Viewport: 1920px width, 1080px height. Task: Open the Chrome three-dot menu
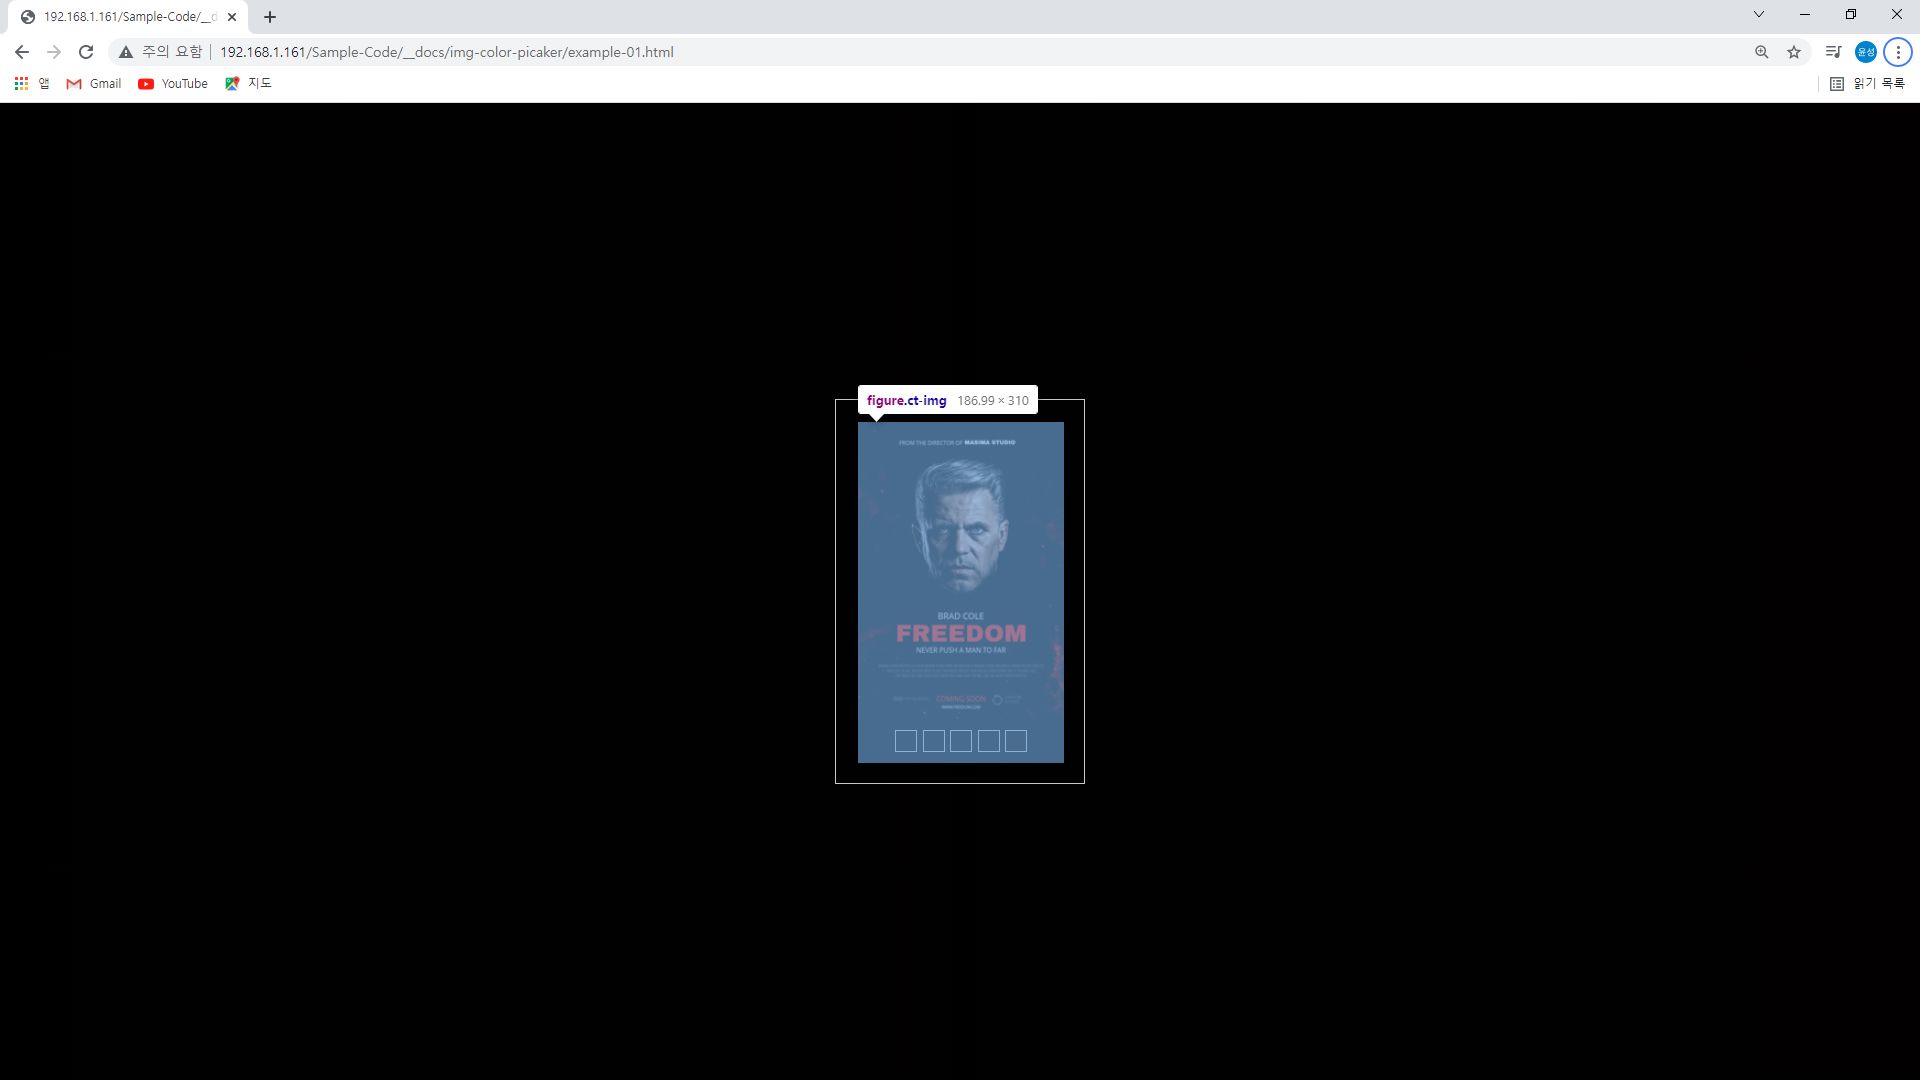(x=1897, y=52)
